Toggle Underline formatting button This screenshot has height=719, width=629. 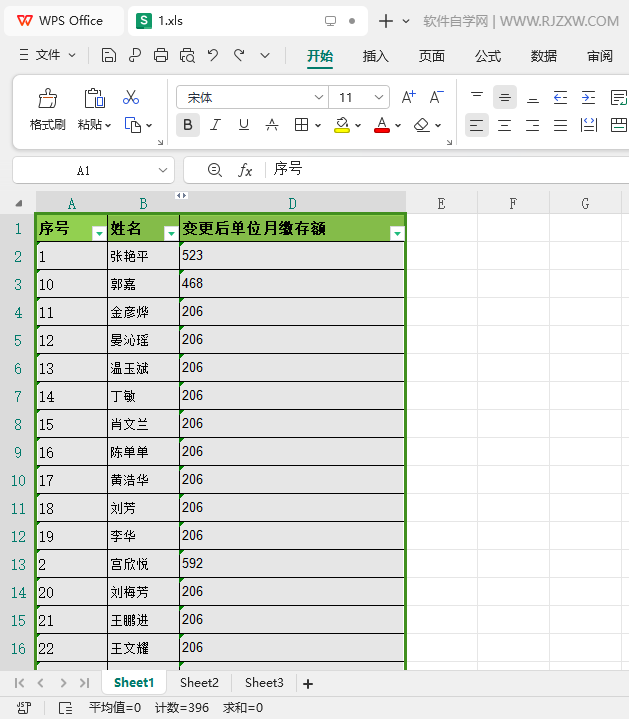click(244, 125)
